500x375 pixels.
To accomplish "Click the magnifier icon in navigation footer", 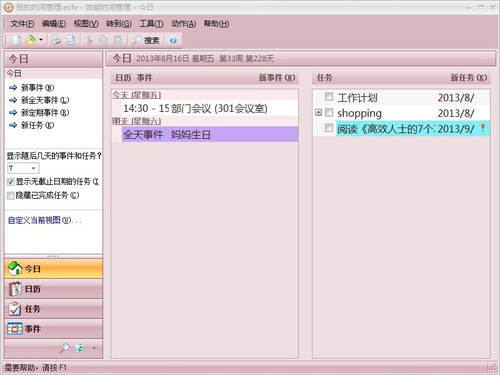I will 64,348.
